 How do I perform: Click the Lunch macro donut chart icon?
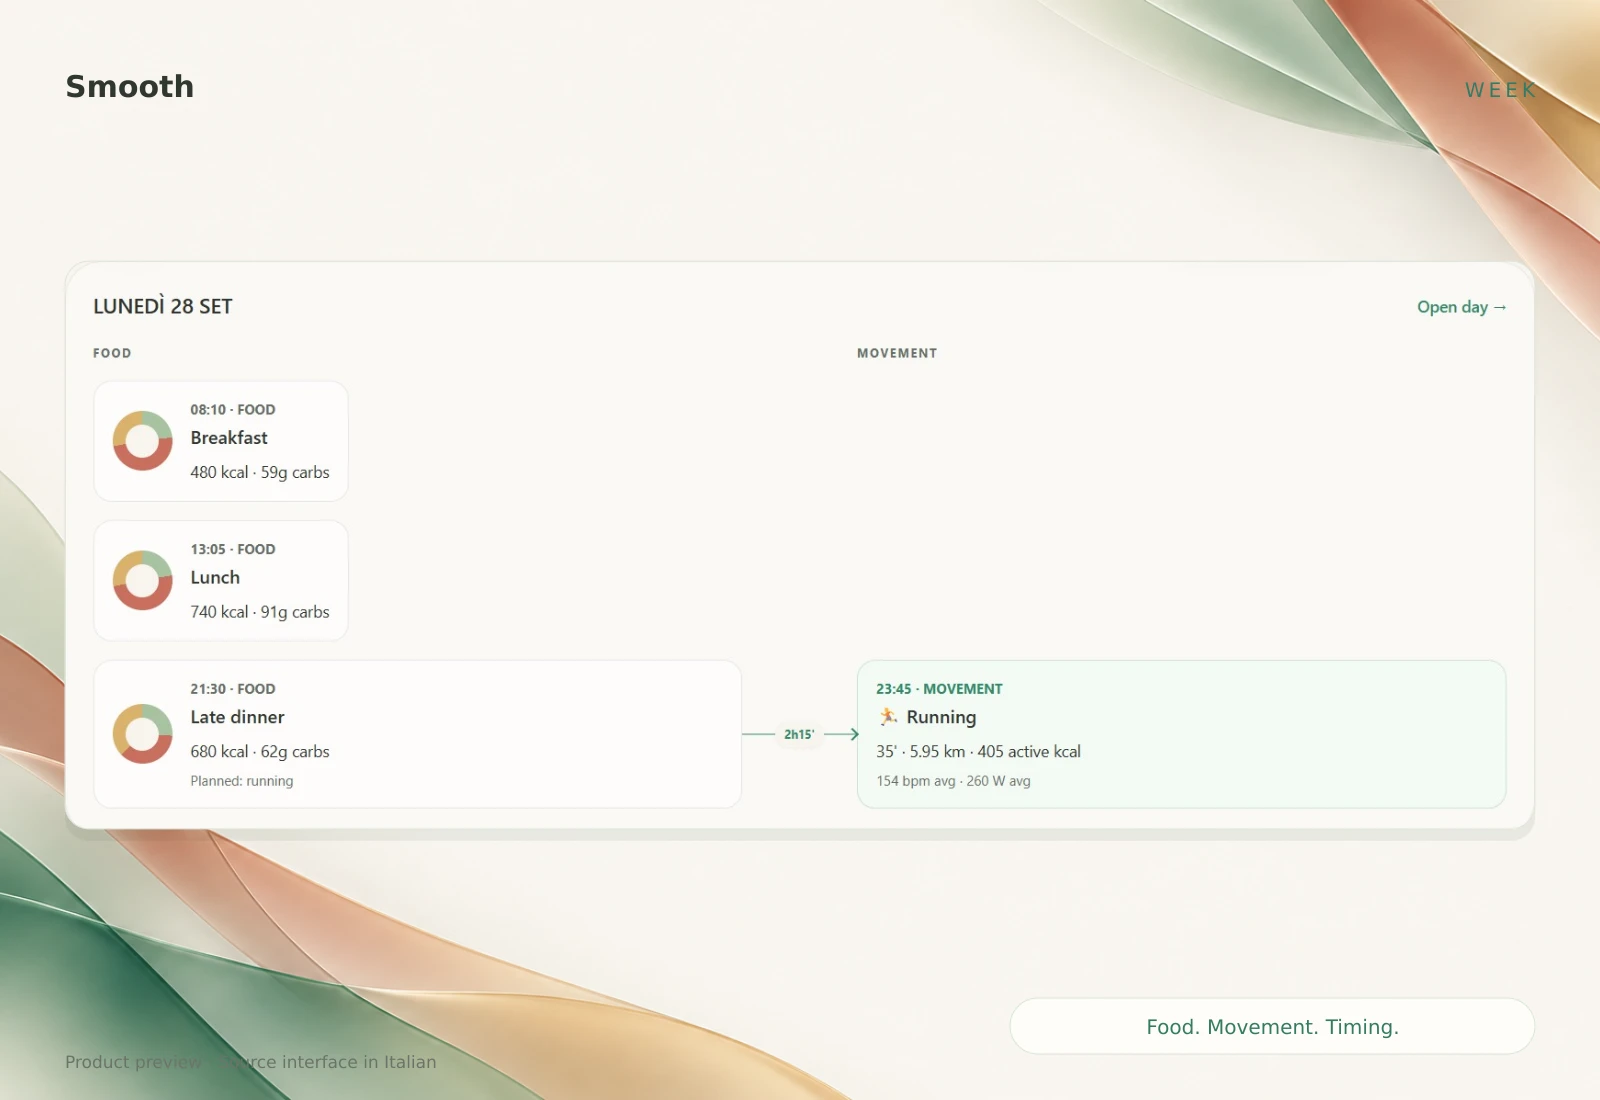(142, 580)
